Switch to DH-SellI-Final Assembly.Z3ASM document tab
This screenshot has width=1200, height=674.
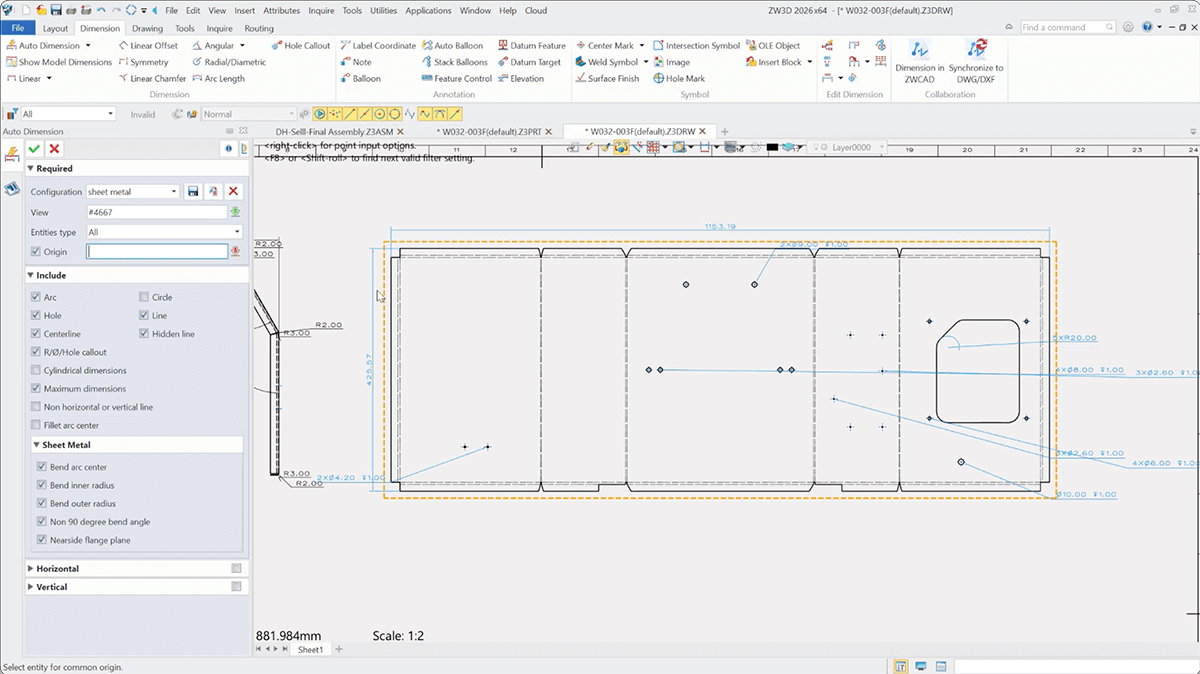334,131
